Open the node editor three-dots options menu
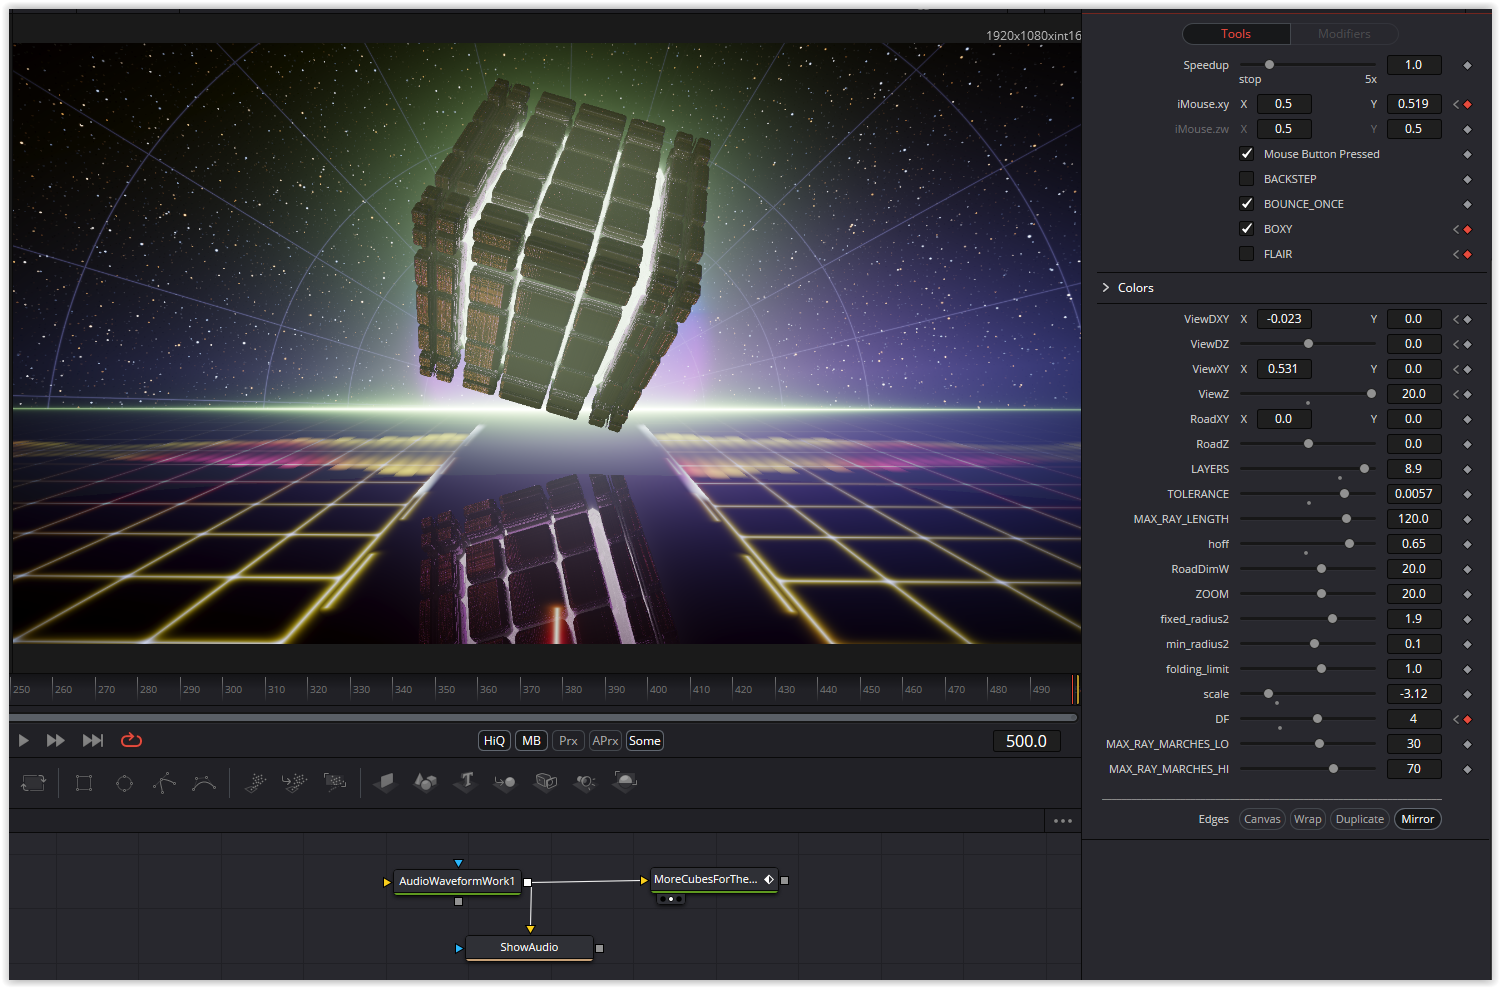1500x988 pixels. [x=1063, y=821]
